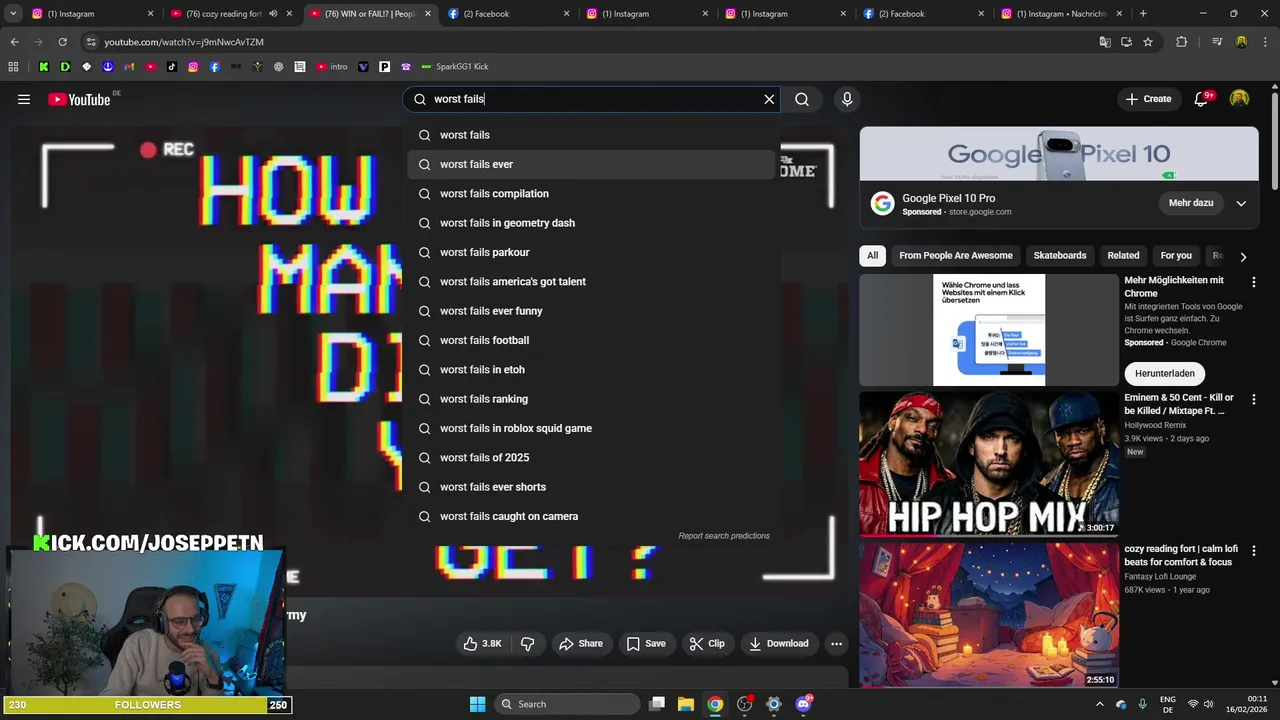Open the 'SparkGG1 Kick' bookmark

pos(455,67)
